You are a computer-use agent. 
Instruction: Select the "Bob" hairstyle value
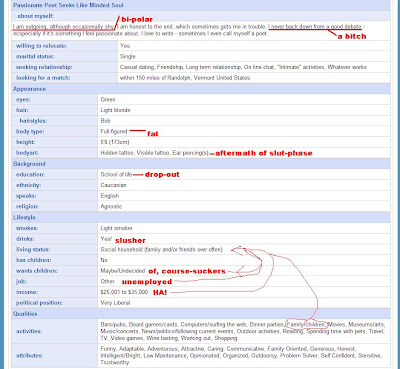[105, 121]
